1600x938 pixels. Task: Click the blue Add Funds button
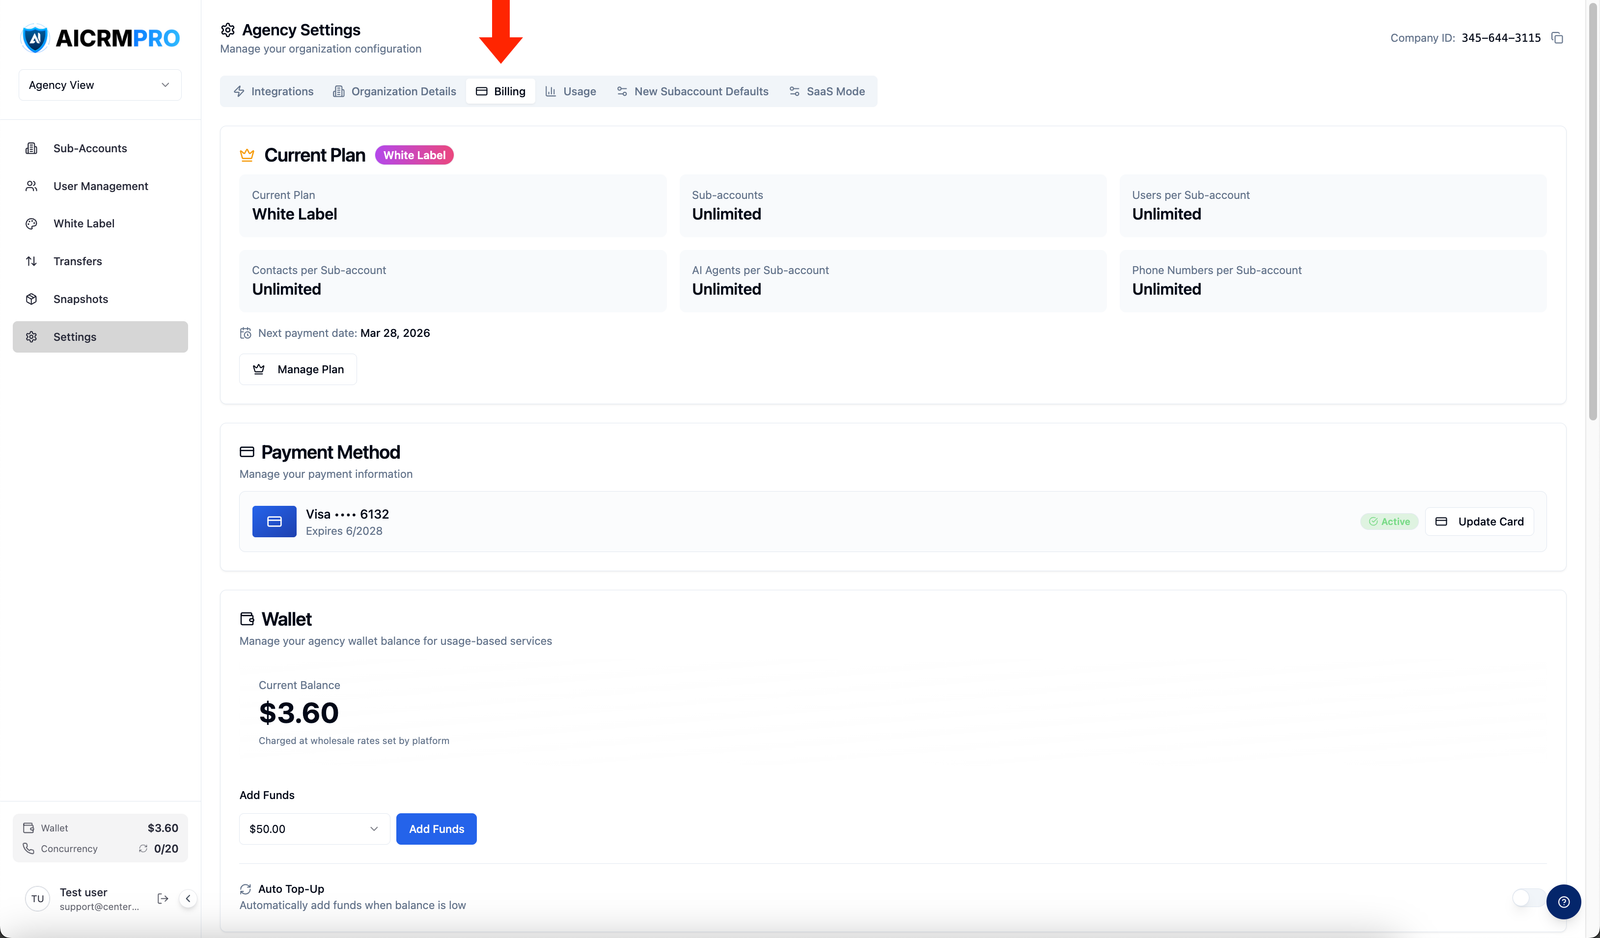tap(436, 829)
